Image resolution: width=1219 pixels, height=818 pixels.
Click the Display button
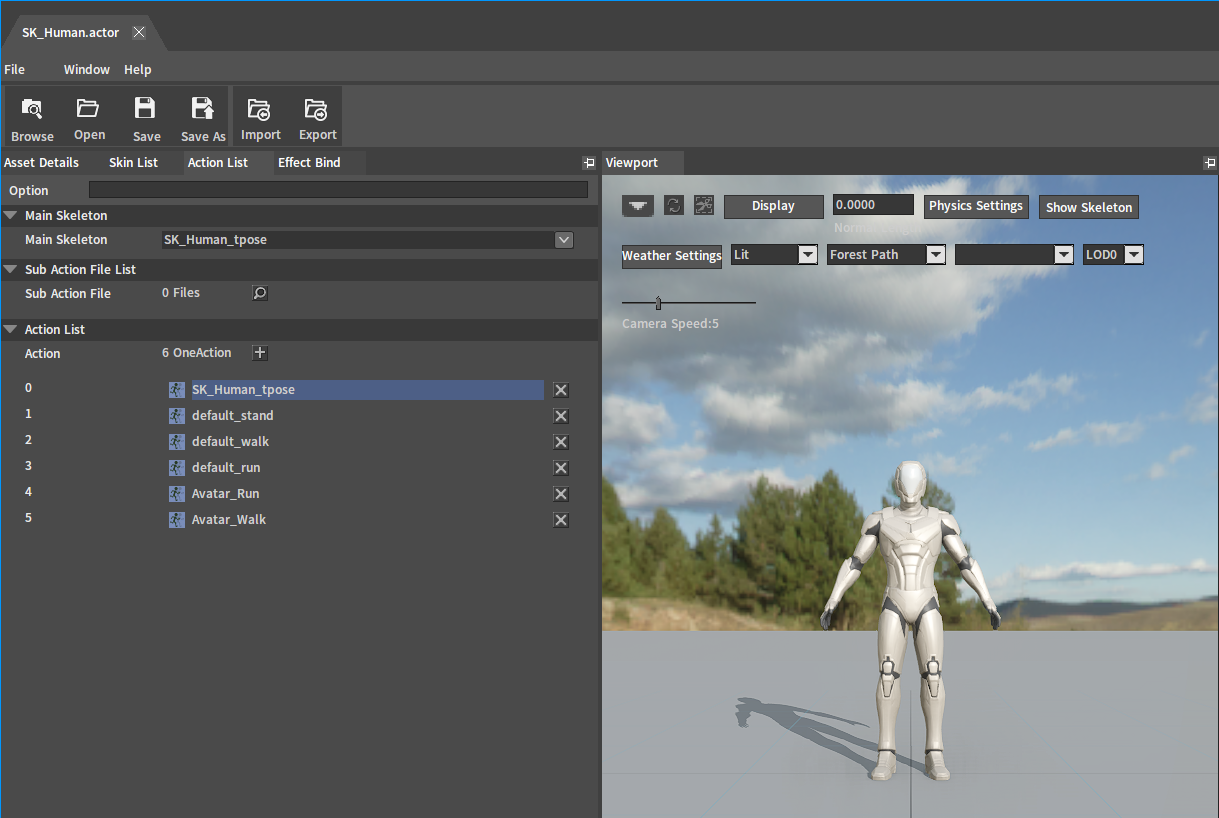pyautogui.click(x=773, y=206)
